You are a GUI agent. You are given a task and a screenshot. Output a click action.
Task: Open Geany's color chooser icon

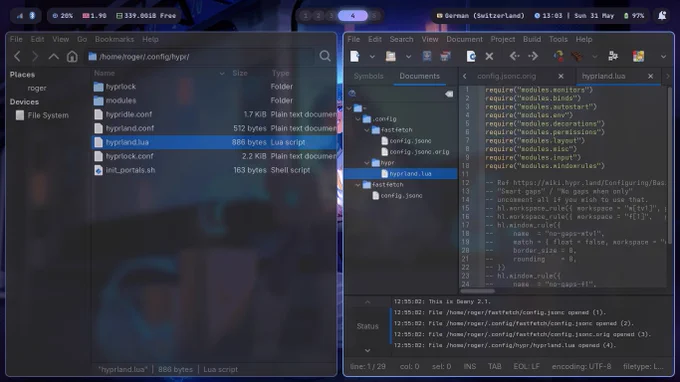(638, 56)
